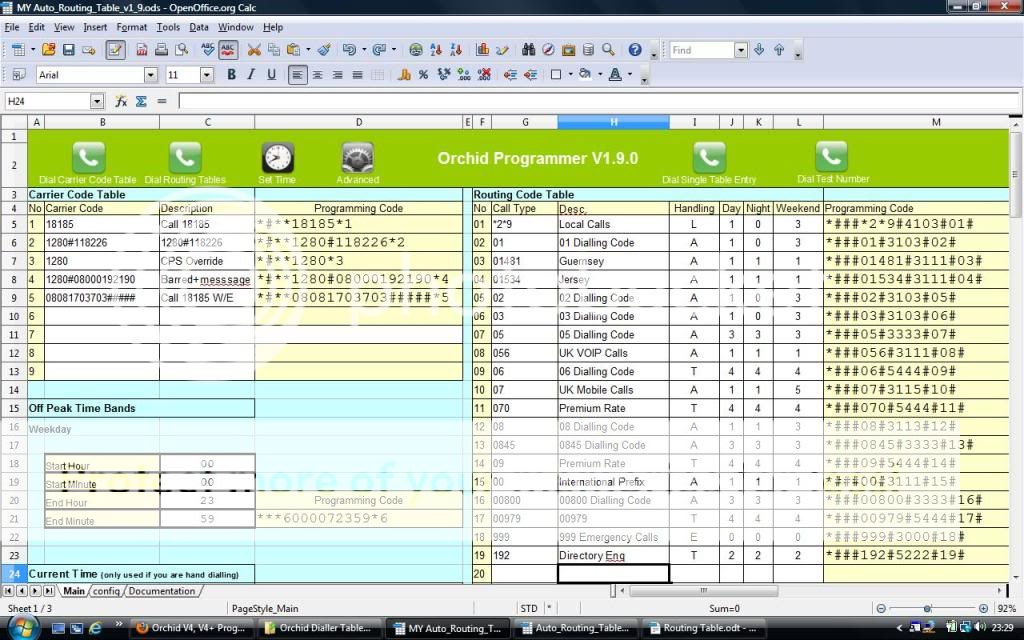Viewport: 1024px width, 640px height.
Task: Open the Name Box cell reference dropdown
Action: point(97,101)
